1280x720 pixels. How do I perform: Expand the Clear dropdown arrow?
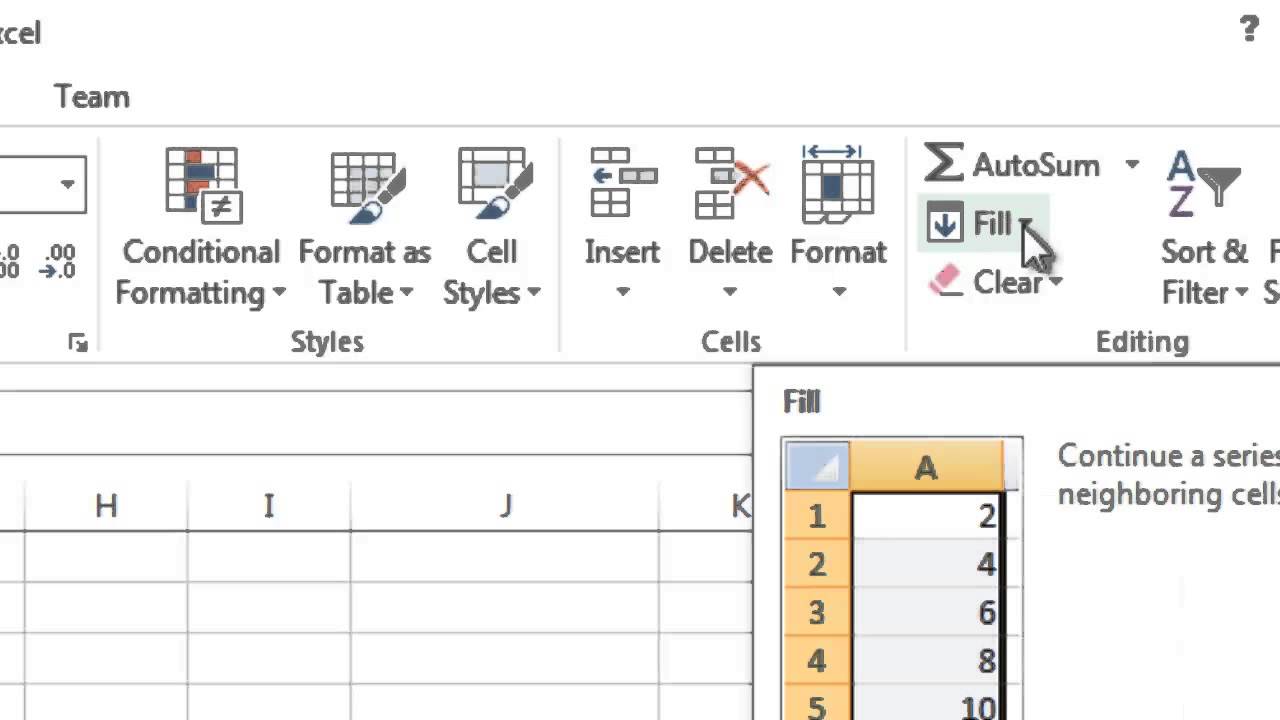[x=1056, y=283]
